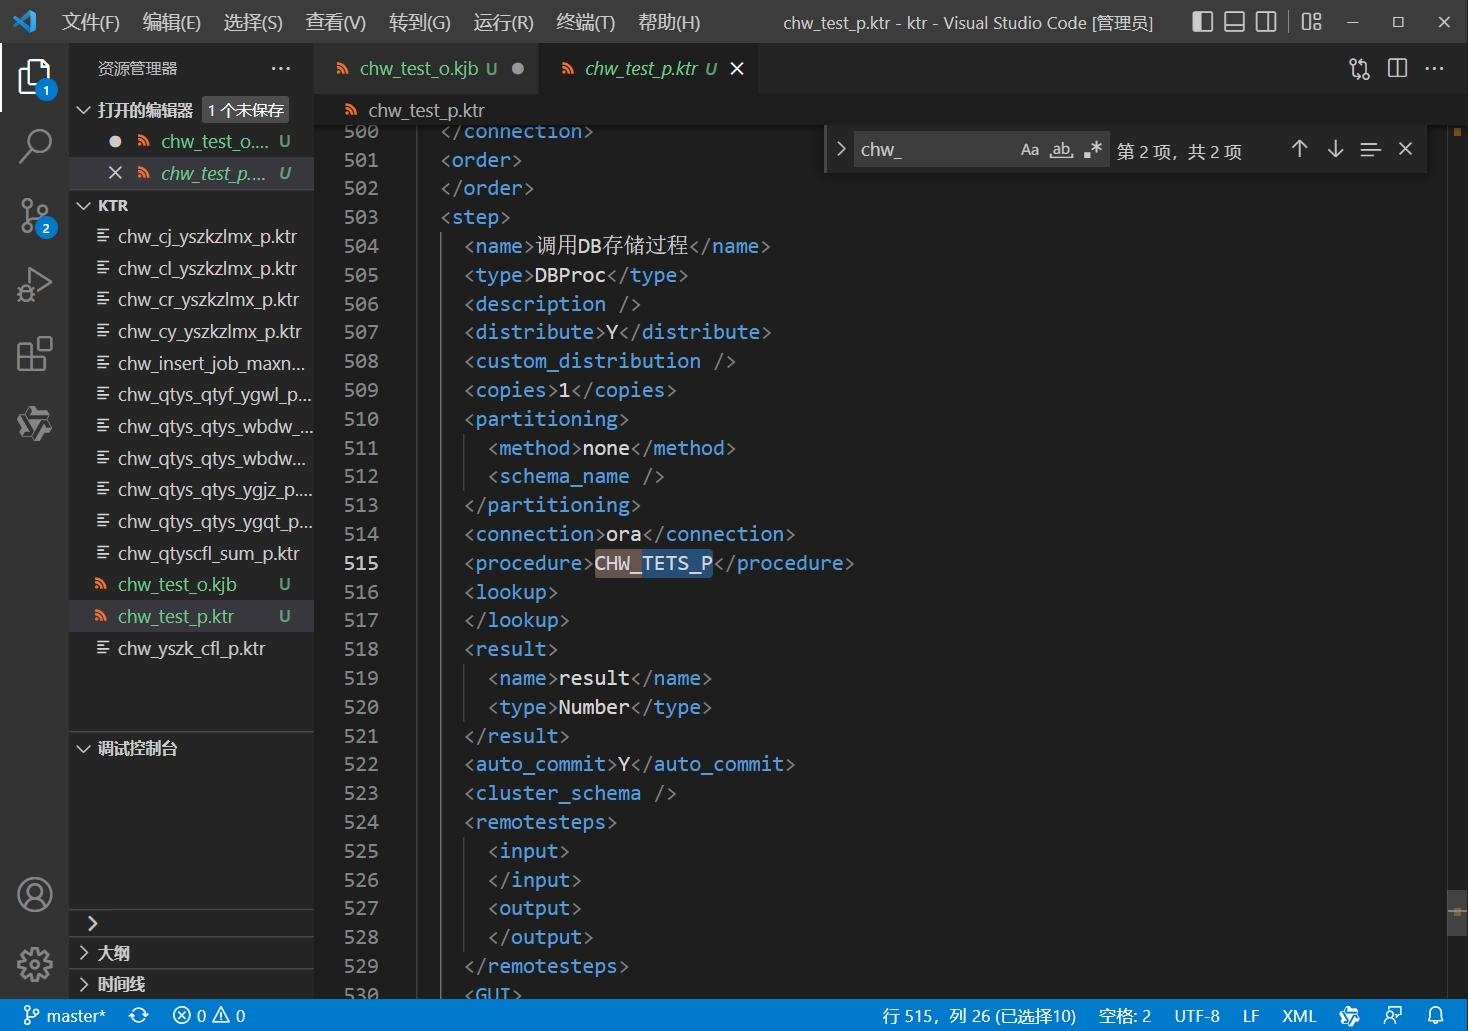Open 帮助(H) menu
The width and height of the screenshot is (1468, 1031).
point(669,22)
